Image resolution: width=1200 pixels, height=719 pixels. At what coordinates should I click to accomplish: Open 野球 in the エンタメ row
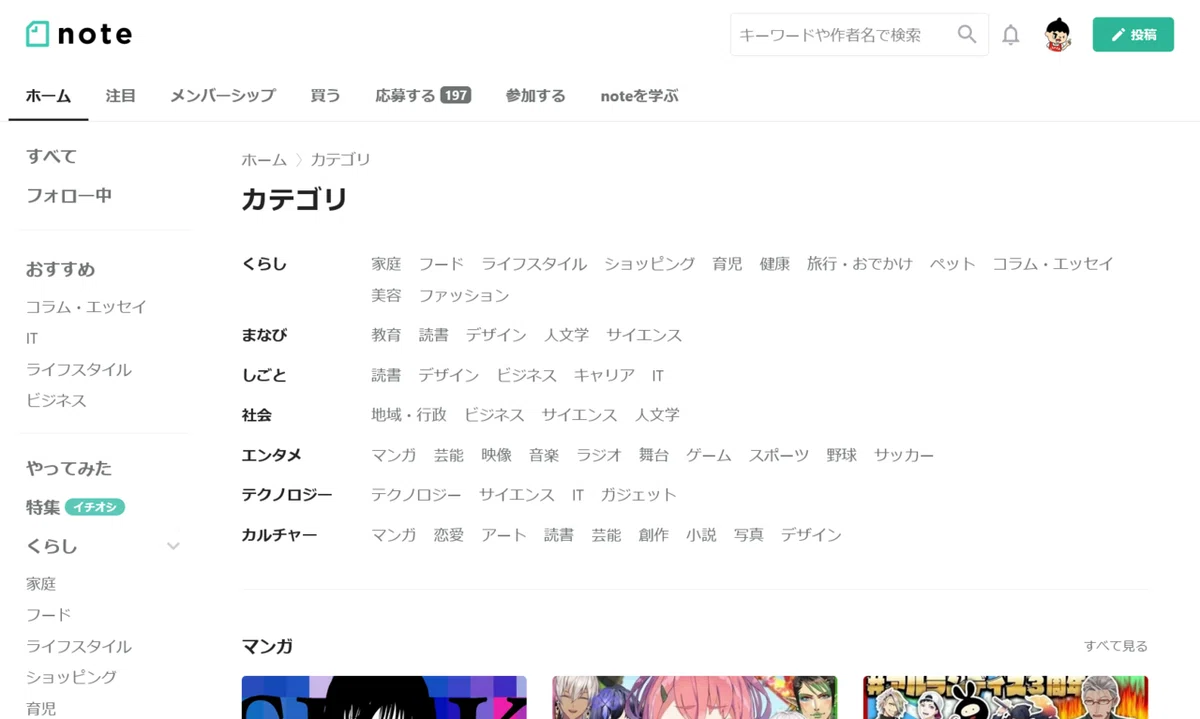842,455
